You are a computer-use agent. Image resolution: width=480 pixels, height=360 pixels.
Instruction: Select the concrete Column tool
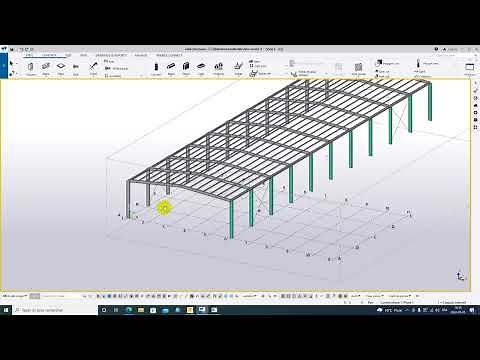tap(156, 68)
